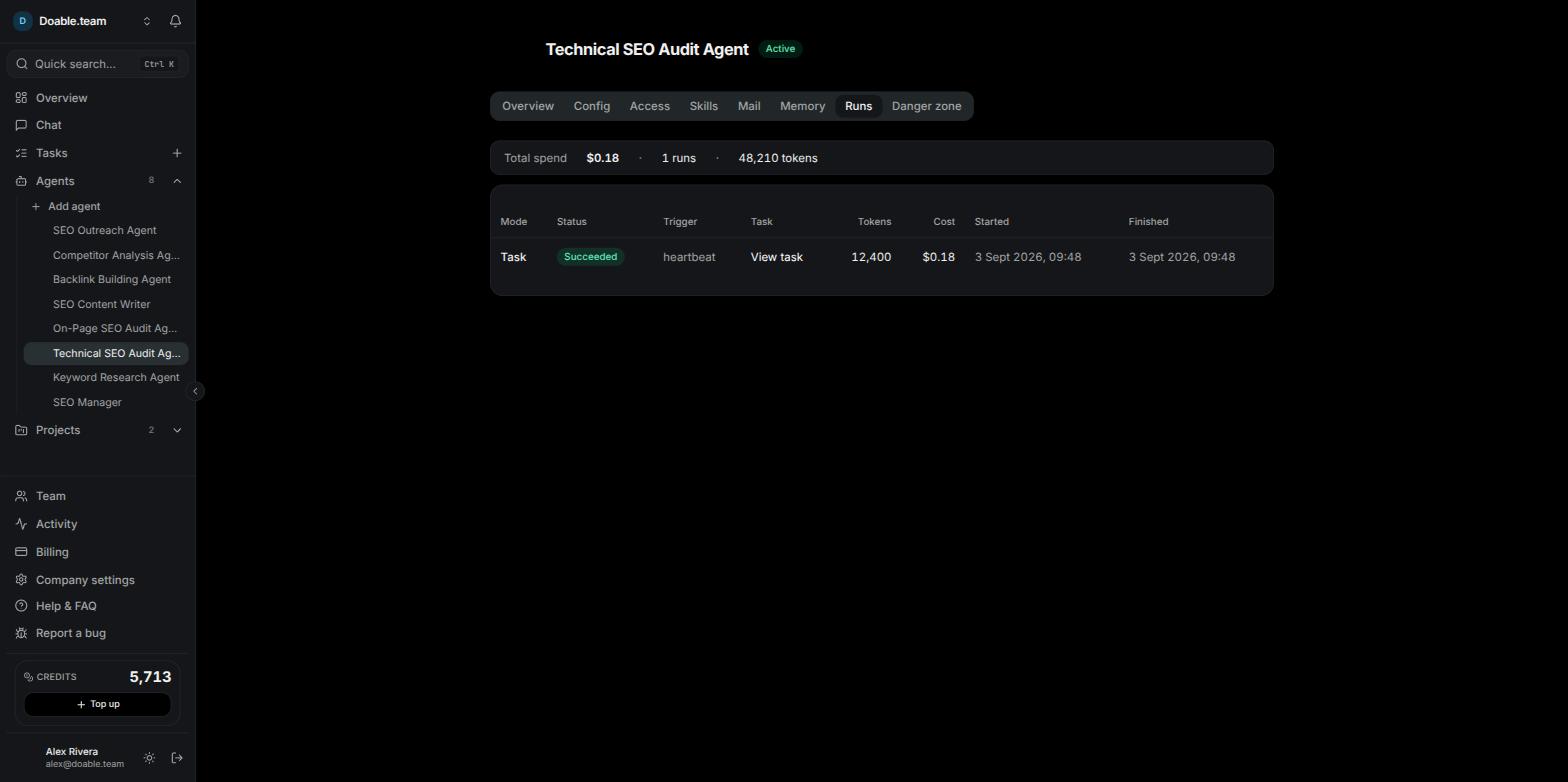Click the heartbeat trigger cell
The image size is (1568, 782).
click(x=689, y=257)
